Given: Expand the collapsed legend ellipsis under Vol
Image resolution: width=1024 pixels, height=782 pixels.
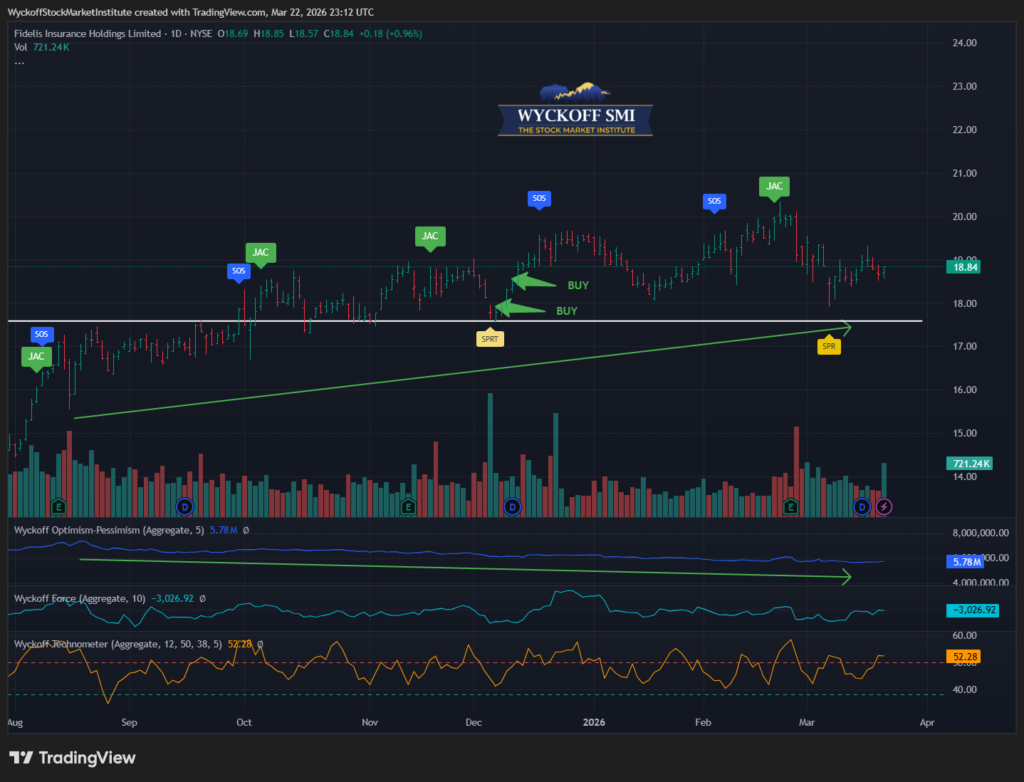Looking at the screenshot, I should coord(19,62).
